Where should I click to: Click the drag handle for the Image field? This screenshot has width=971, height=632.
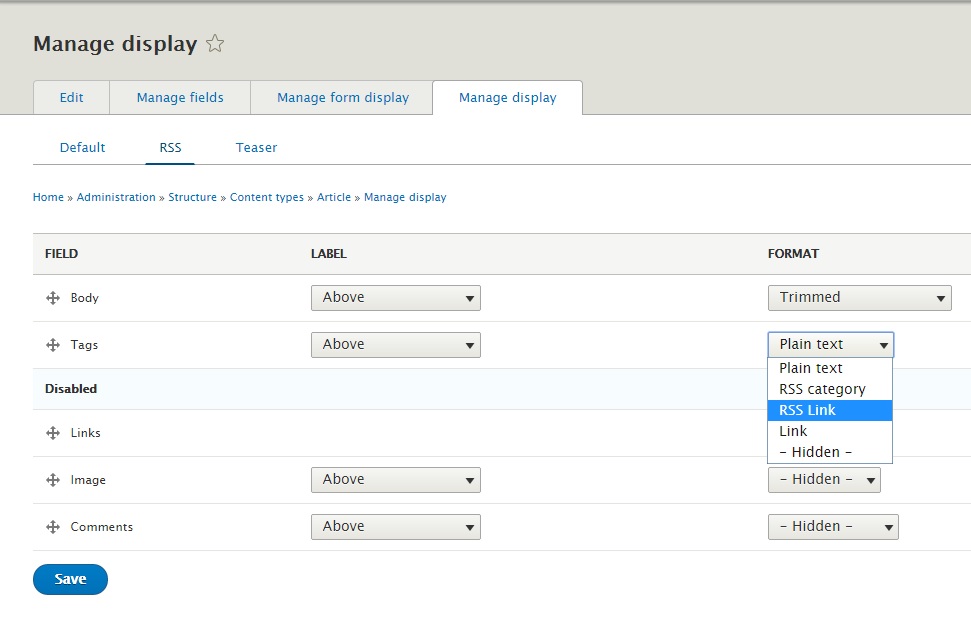coord(53,479)
